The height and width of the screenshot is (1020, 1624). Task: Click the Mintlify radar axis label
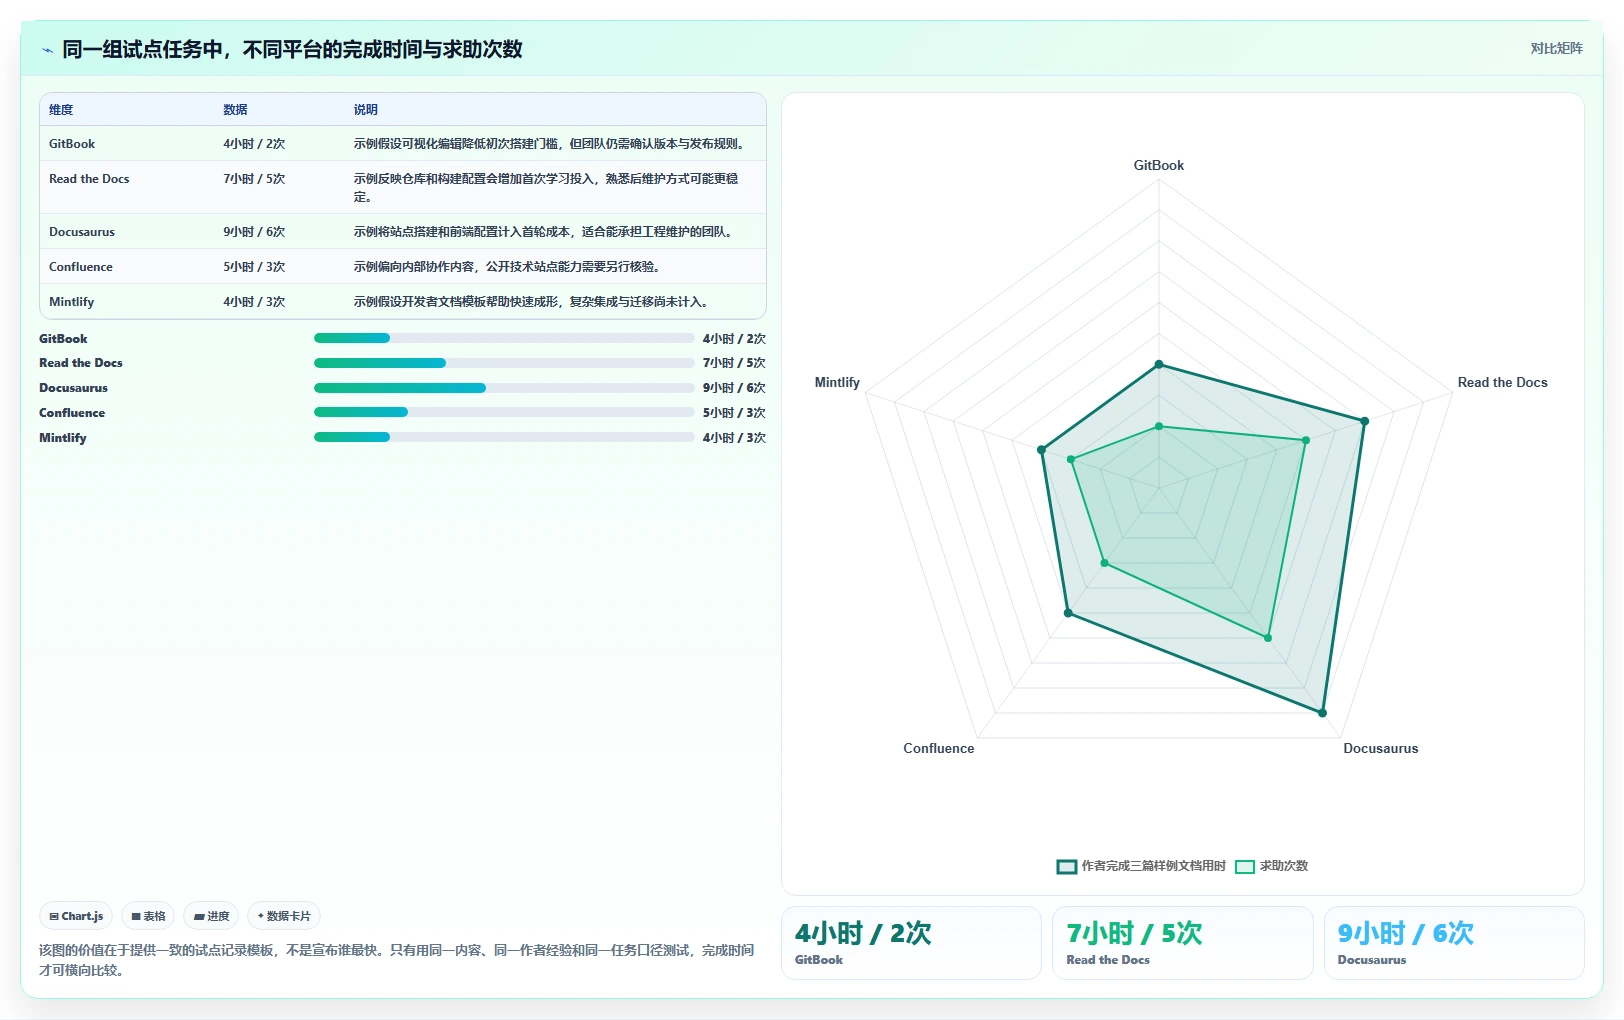click(837, 382)
